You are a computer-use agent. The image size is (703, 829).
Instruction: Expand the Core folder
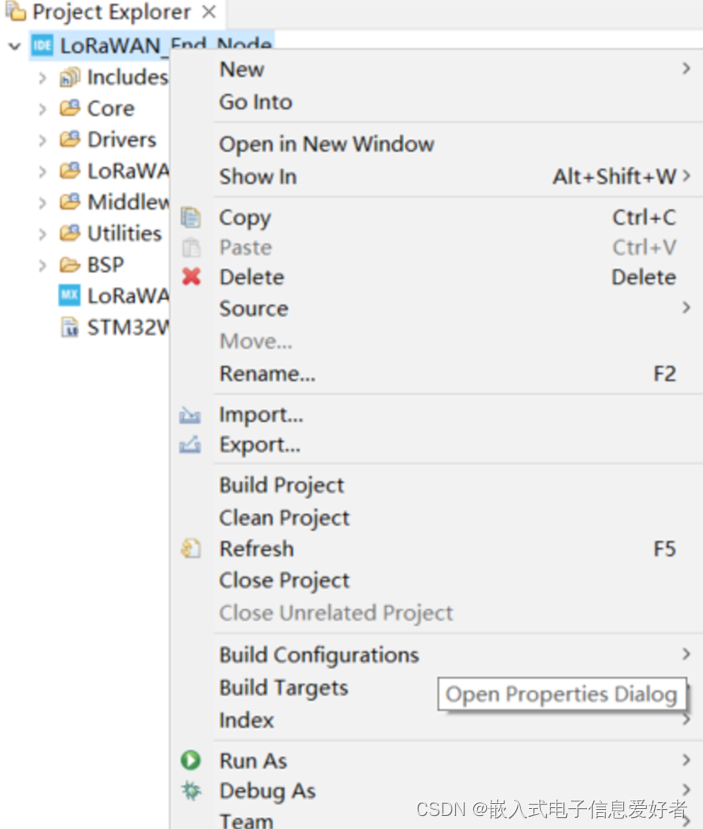(x=42, y=109)
